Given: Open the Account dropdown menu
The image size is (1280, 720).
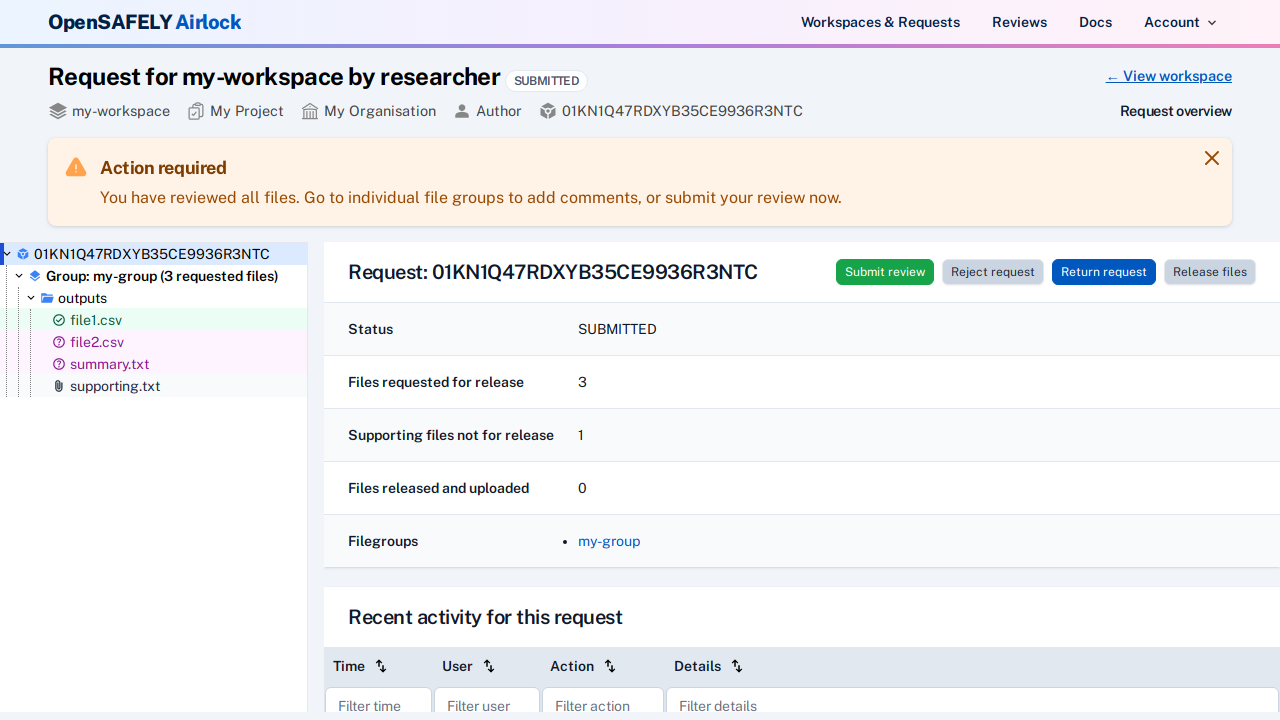Looking at the screenshot, I should 1180,22.
